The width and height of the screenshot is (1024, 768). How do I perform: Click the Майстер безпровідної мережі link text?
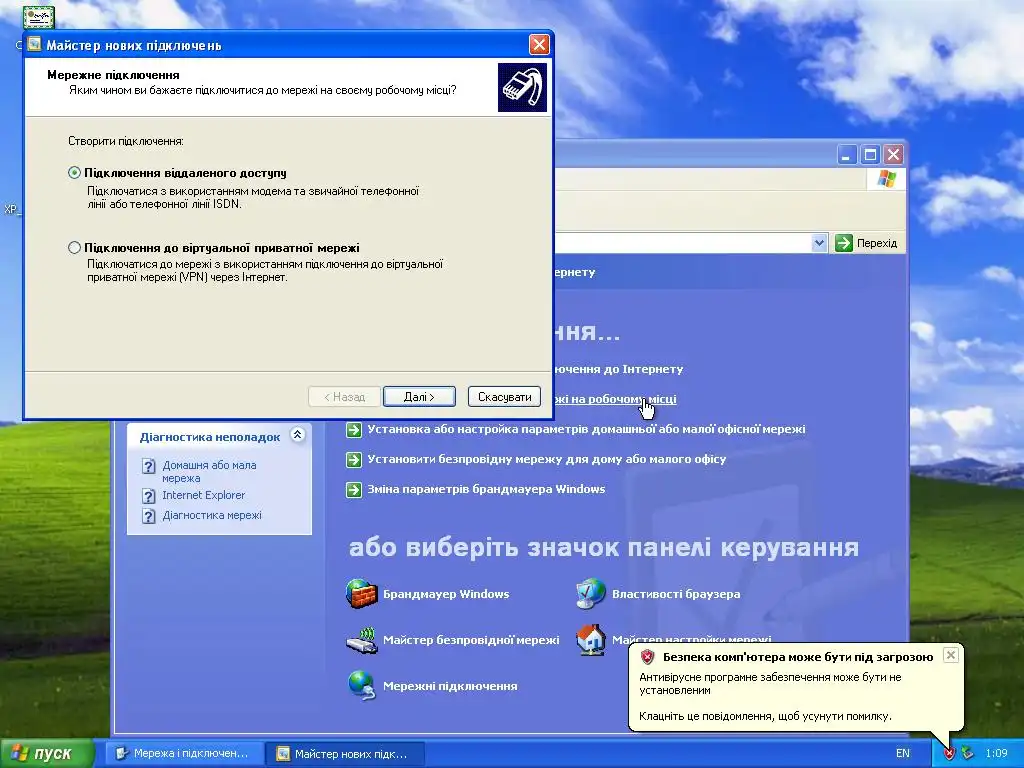(x=471, y=640)
